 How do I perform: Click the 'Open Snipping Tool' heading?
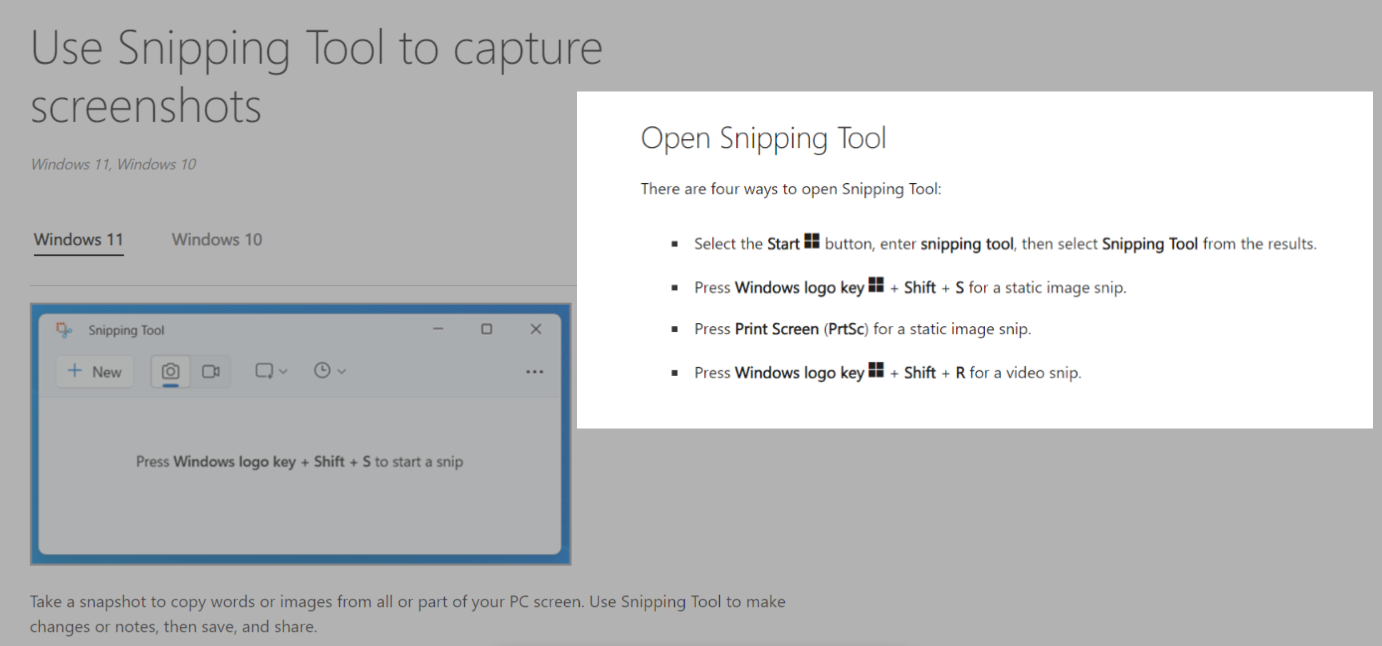(x=764, y=138)
